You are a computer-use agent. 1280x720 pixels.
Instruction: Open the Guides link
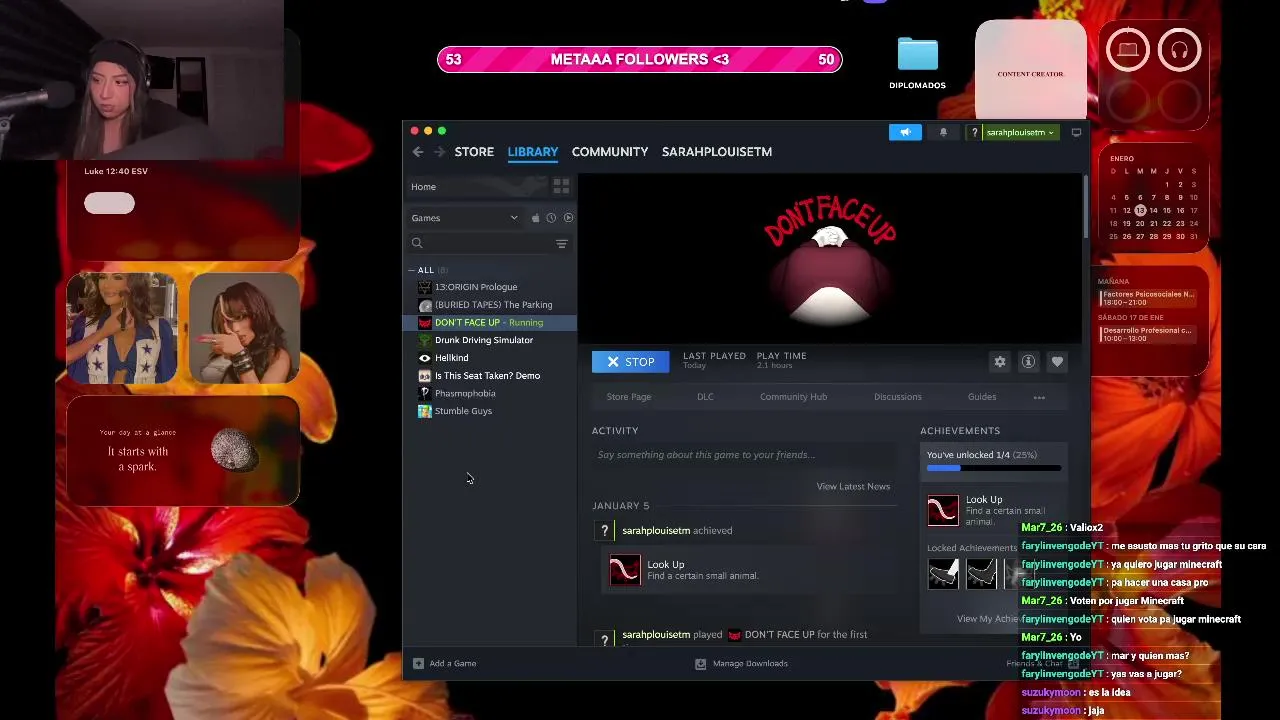tap(982, 397)
